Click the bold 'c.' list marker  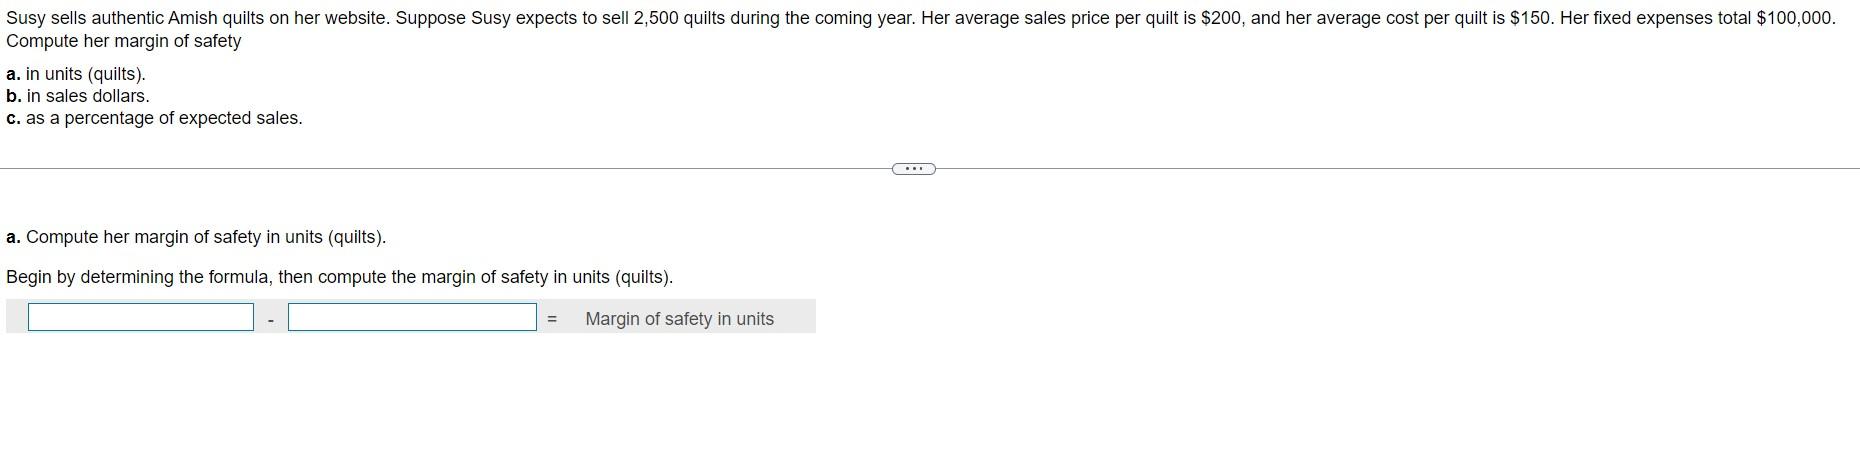coord(13,118)
